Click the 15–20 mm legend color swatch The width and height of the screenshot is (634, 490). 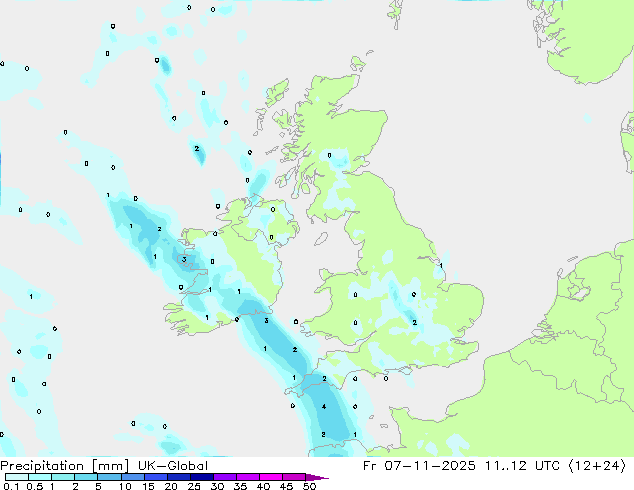(155, 477)
